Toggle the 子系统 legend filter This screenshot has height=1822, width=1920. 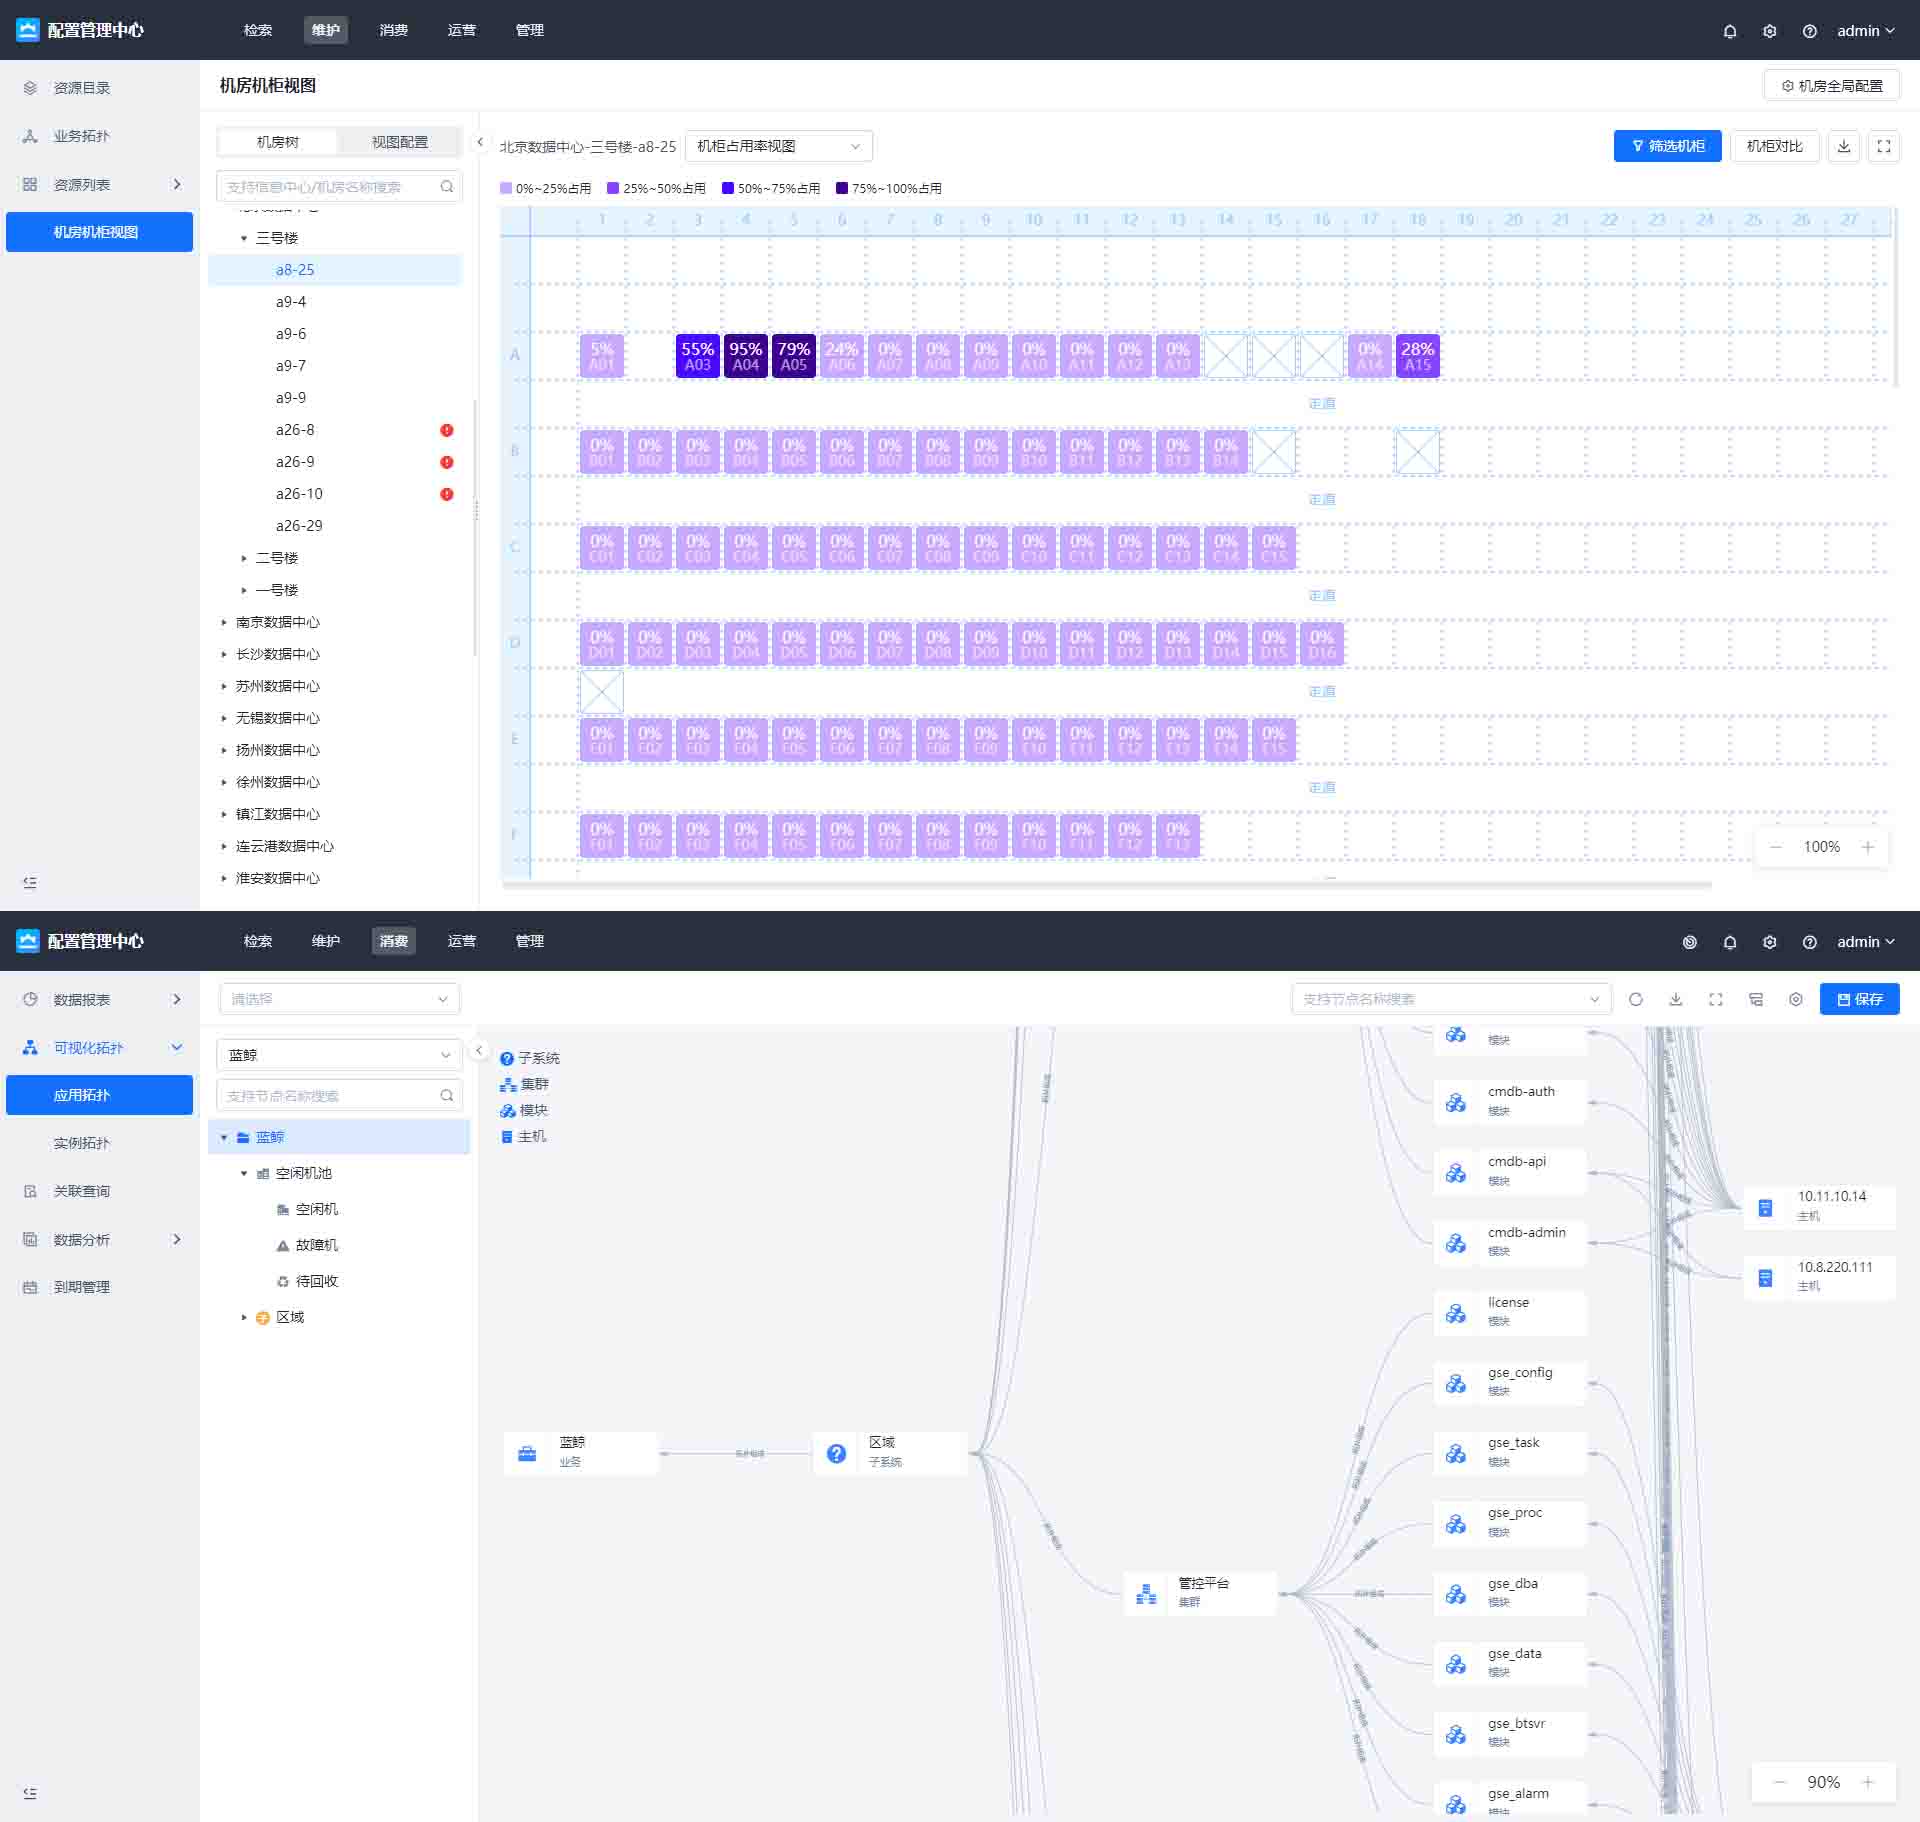click(x=530, y=1058)
